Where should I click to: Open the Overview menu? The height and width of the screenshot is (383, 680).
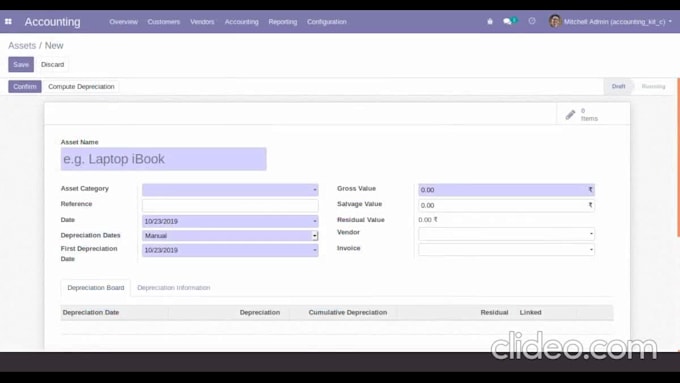click(x=123, y=22)
